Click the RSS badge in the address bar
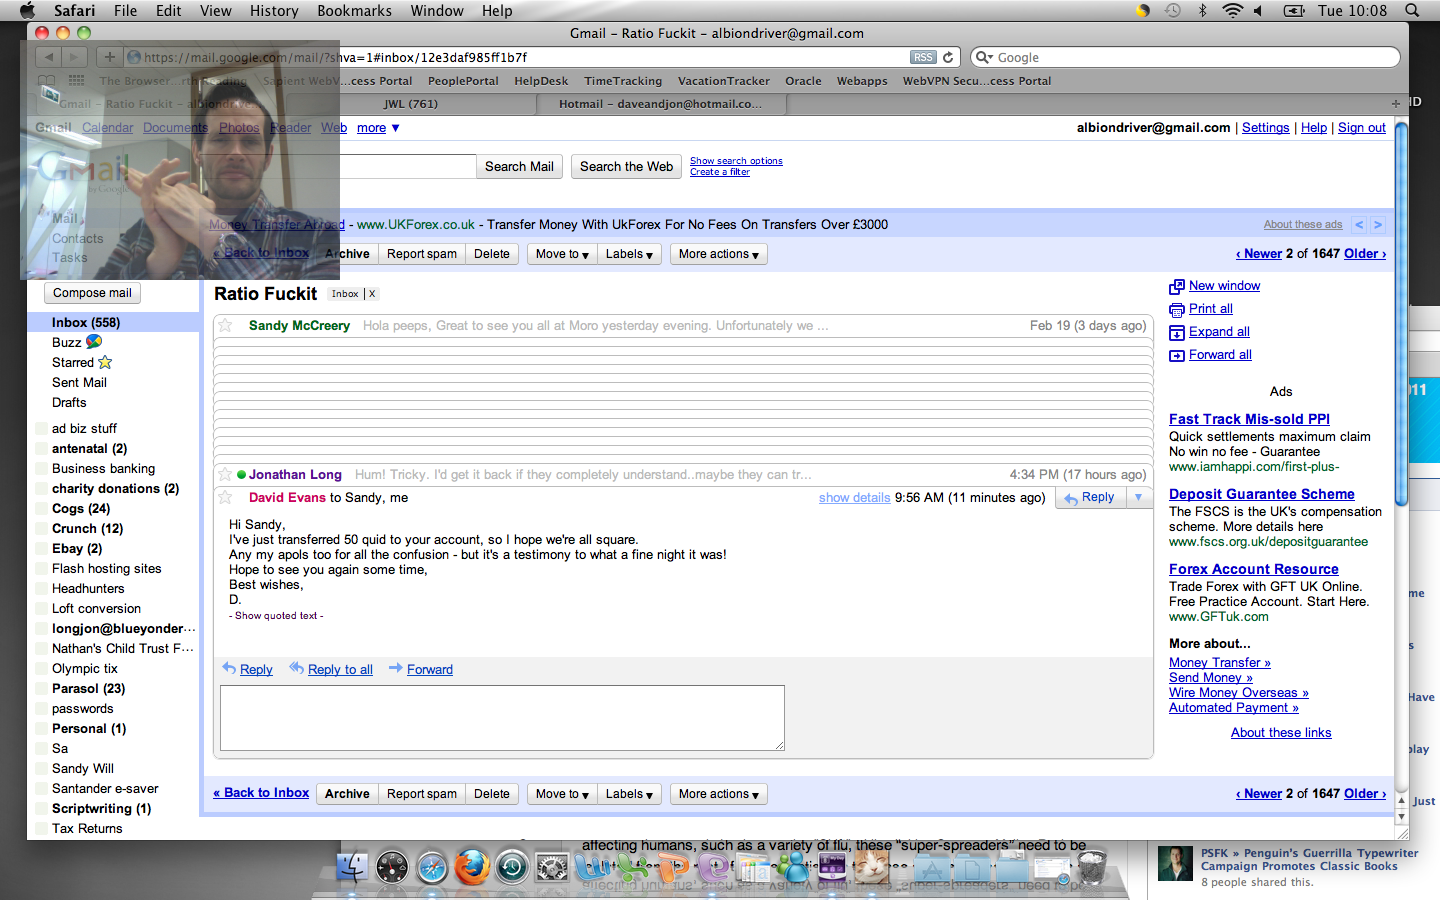 pyautogui.click(x=923, y=57)
